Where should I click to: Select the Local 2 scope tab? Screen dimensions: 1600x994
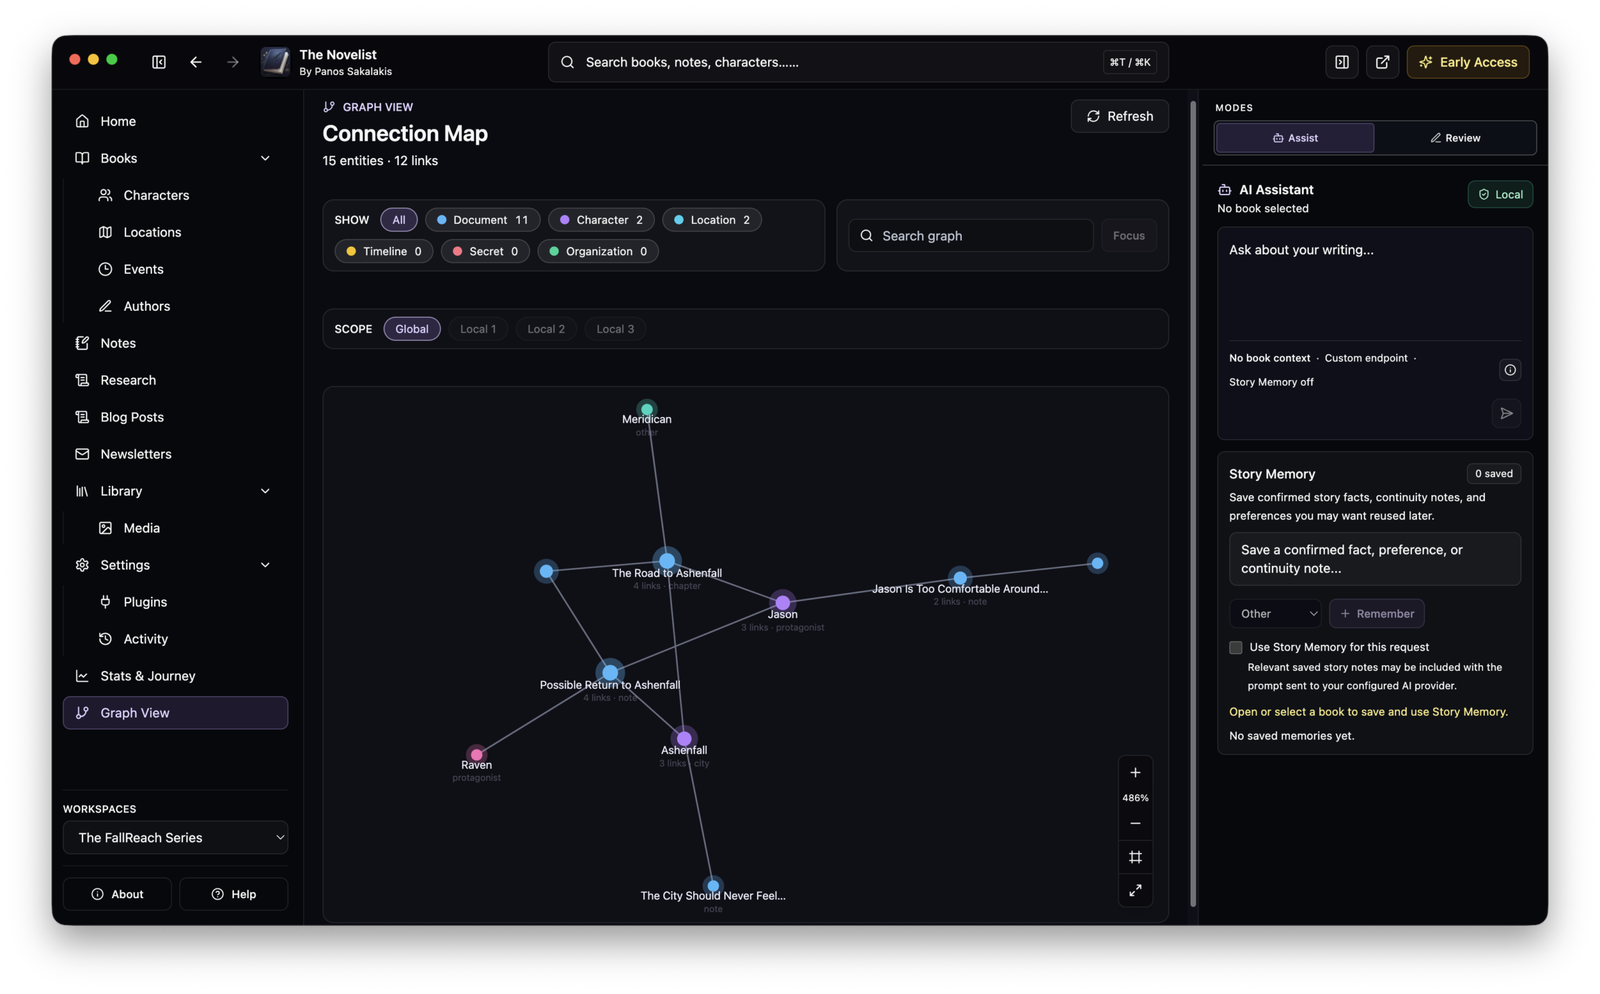[546, 329]
